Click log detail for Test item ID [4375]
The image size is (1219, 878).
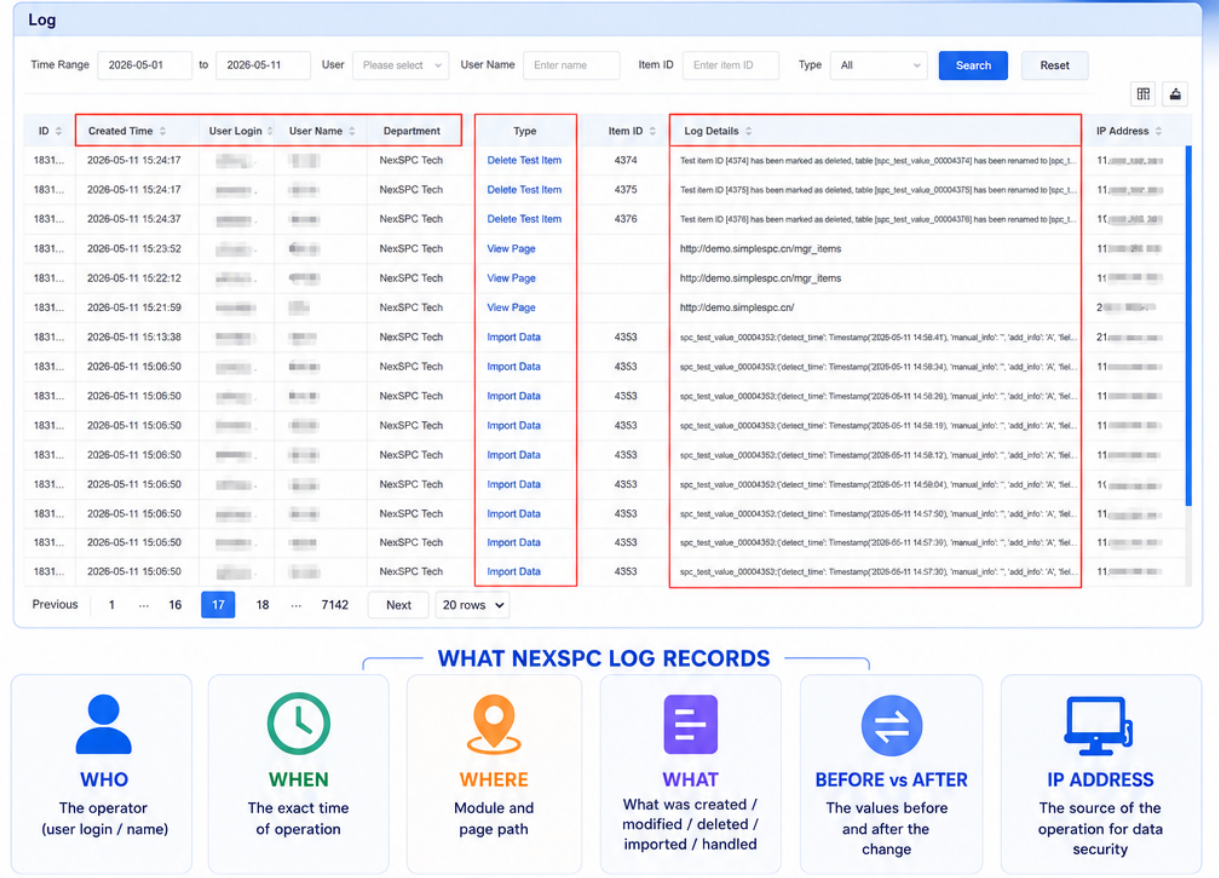pyautogui.click(x=878, y=189)
